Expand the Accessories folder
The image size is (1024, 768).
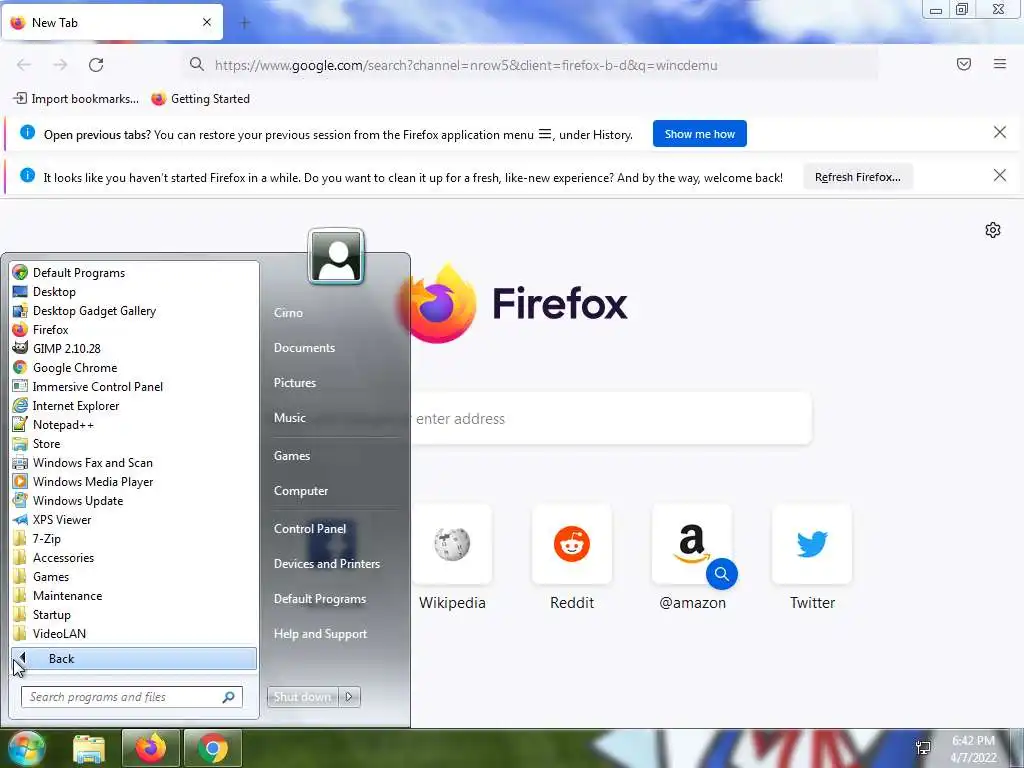pyautogui.click(x=134, y=556)
